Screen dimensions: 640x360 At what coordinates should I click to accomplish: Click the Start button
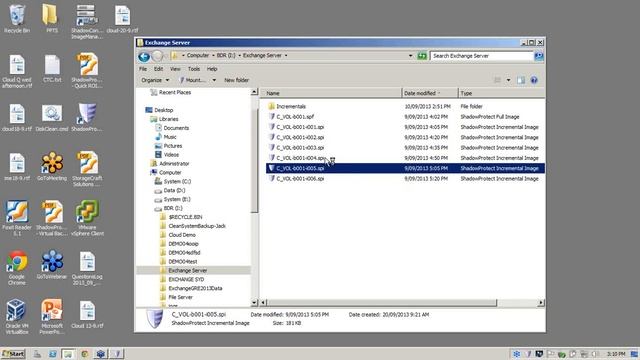coord(13,353)
